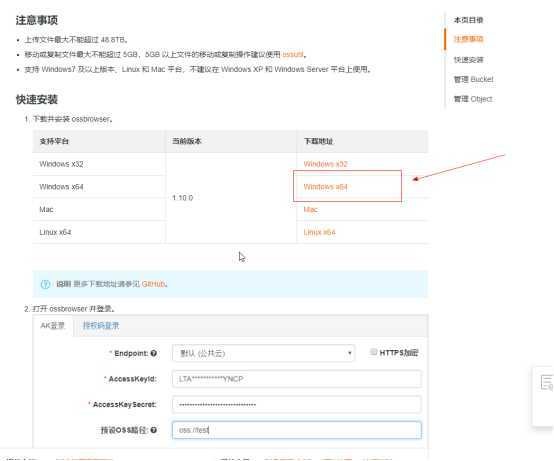Enable the HTTPS加密 checkbox
The image size is (554, 461).
tap(373, 352)
